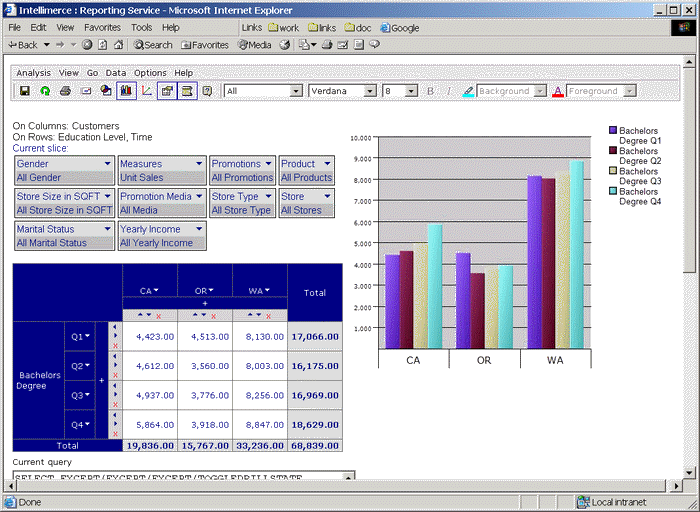Click the red remove X under CA column
The width and height of the screenshot is (700, 512).
(158, 316)
